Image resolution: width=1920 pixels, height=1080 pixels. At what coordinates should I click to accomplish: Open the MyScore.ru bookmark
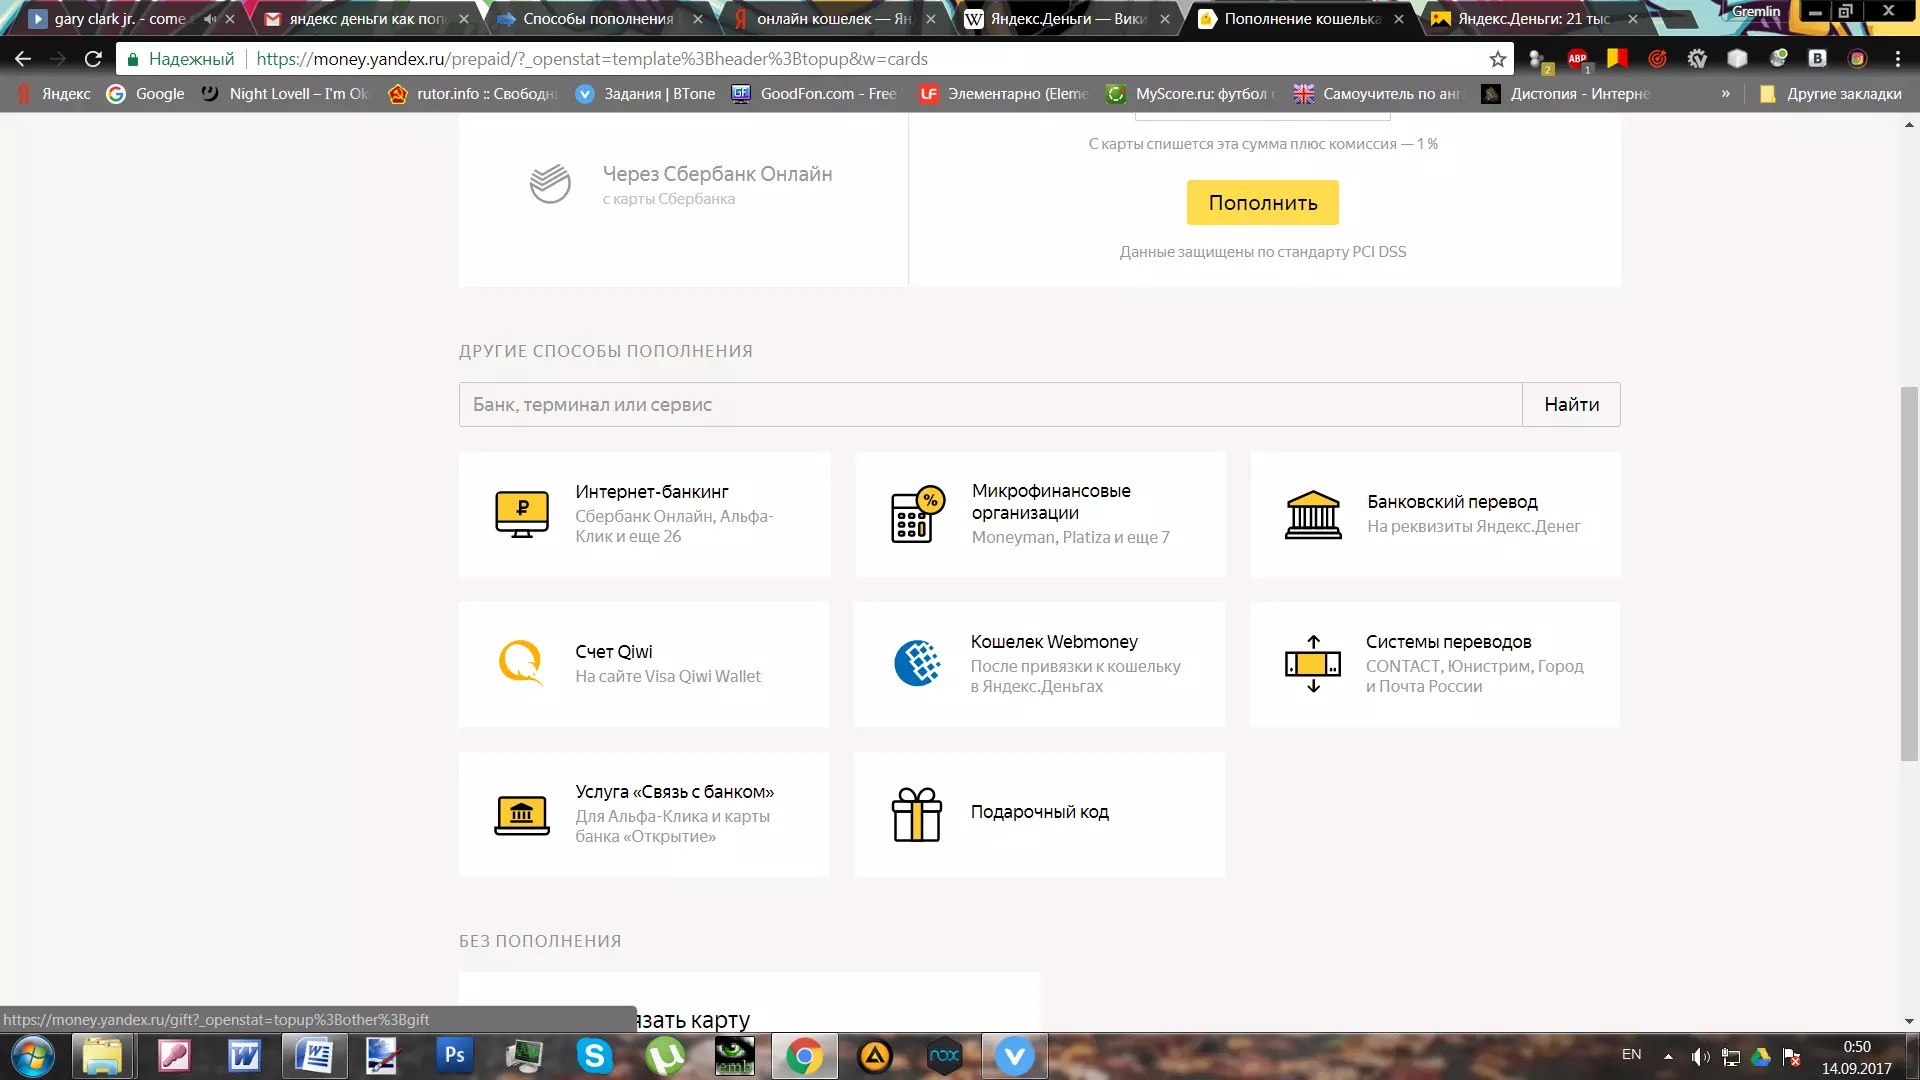[1190, 93]
